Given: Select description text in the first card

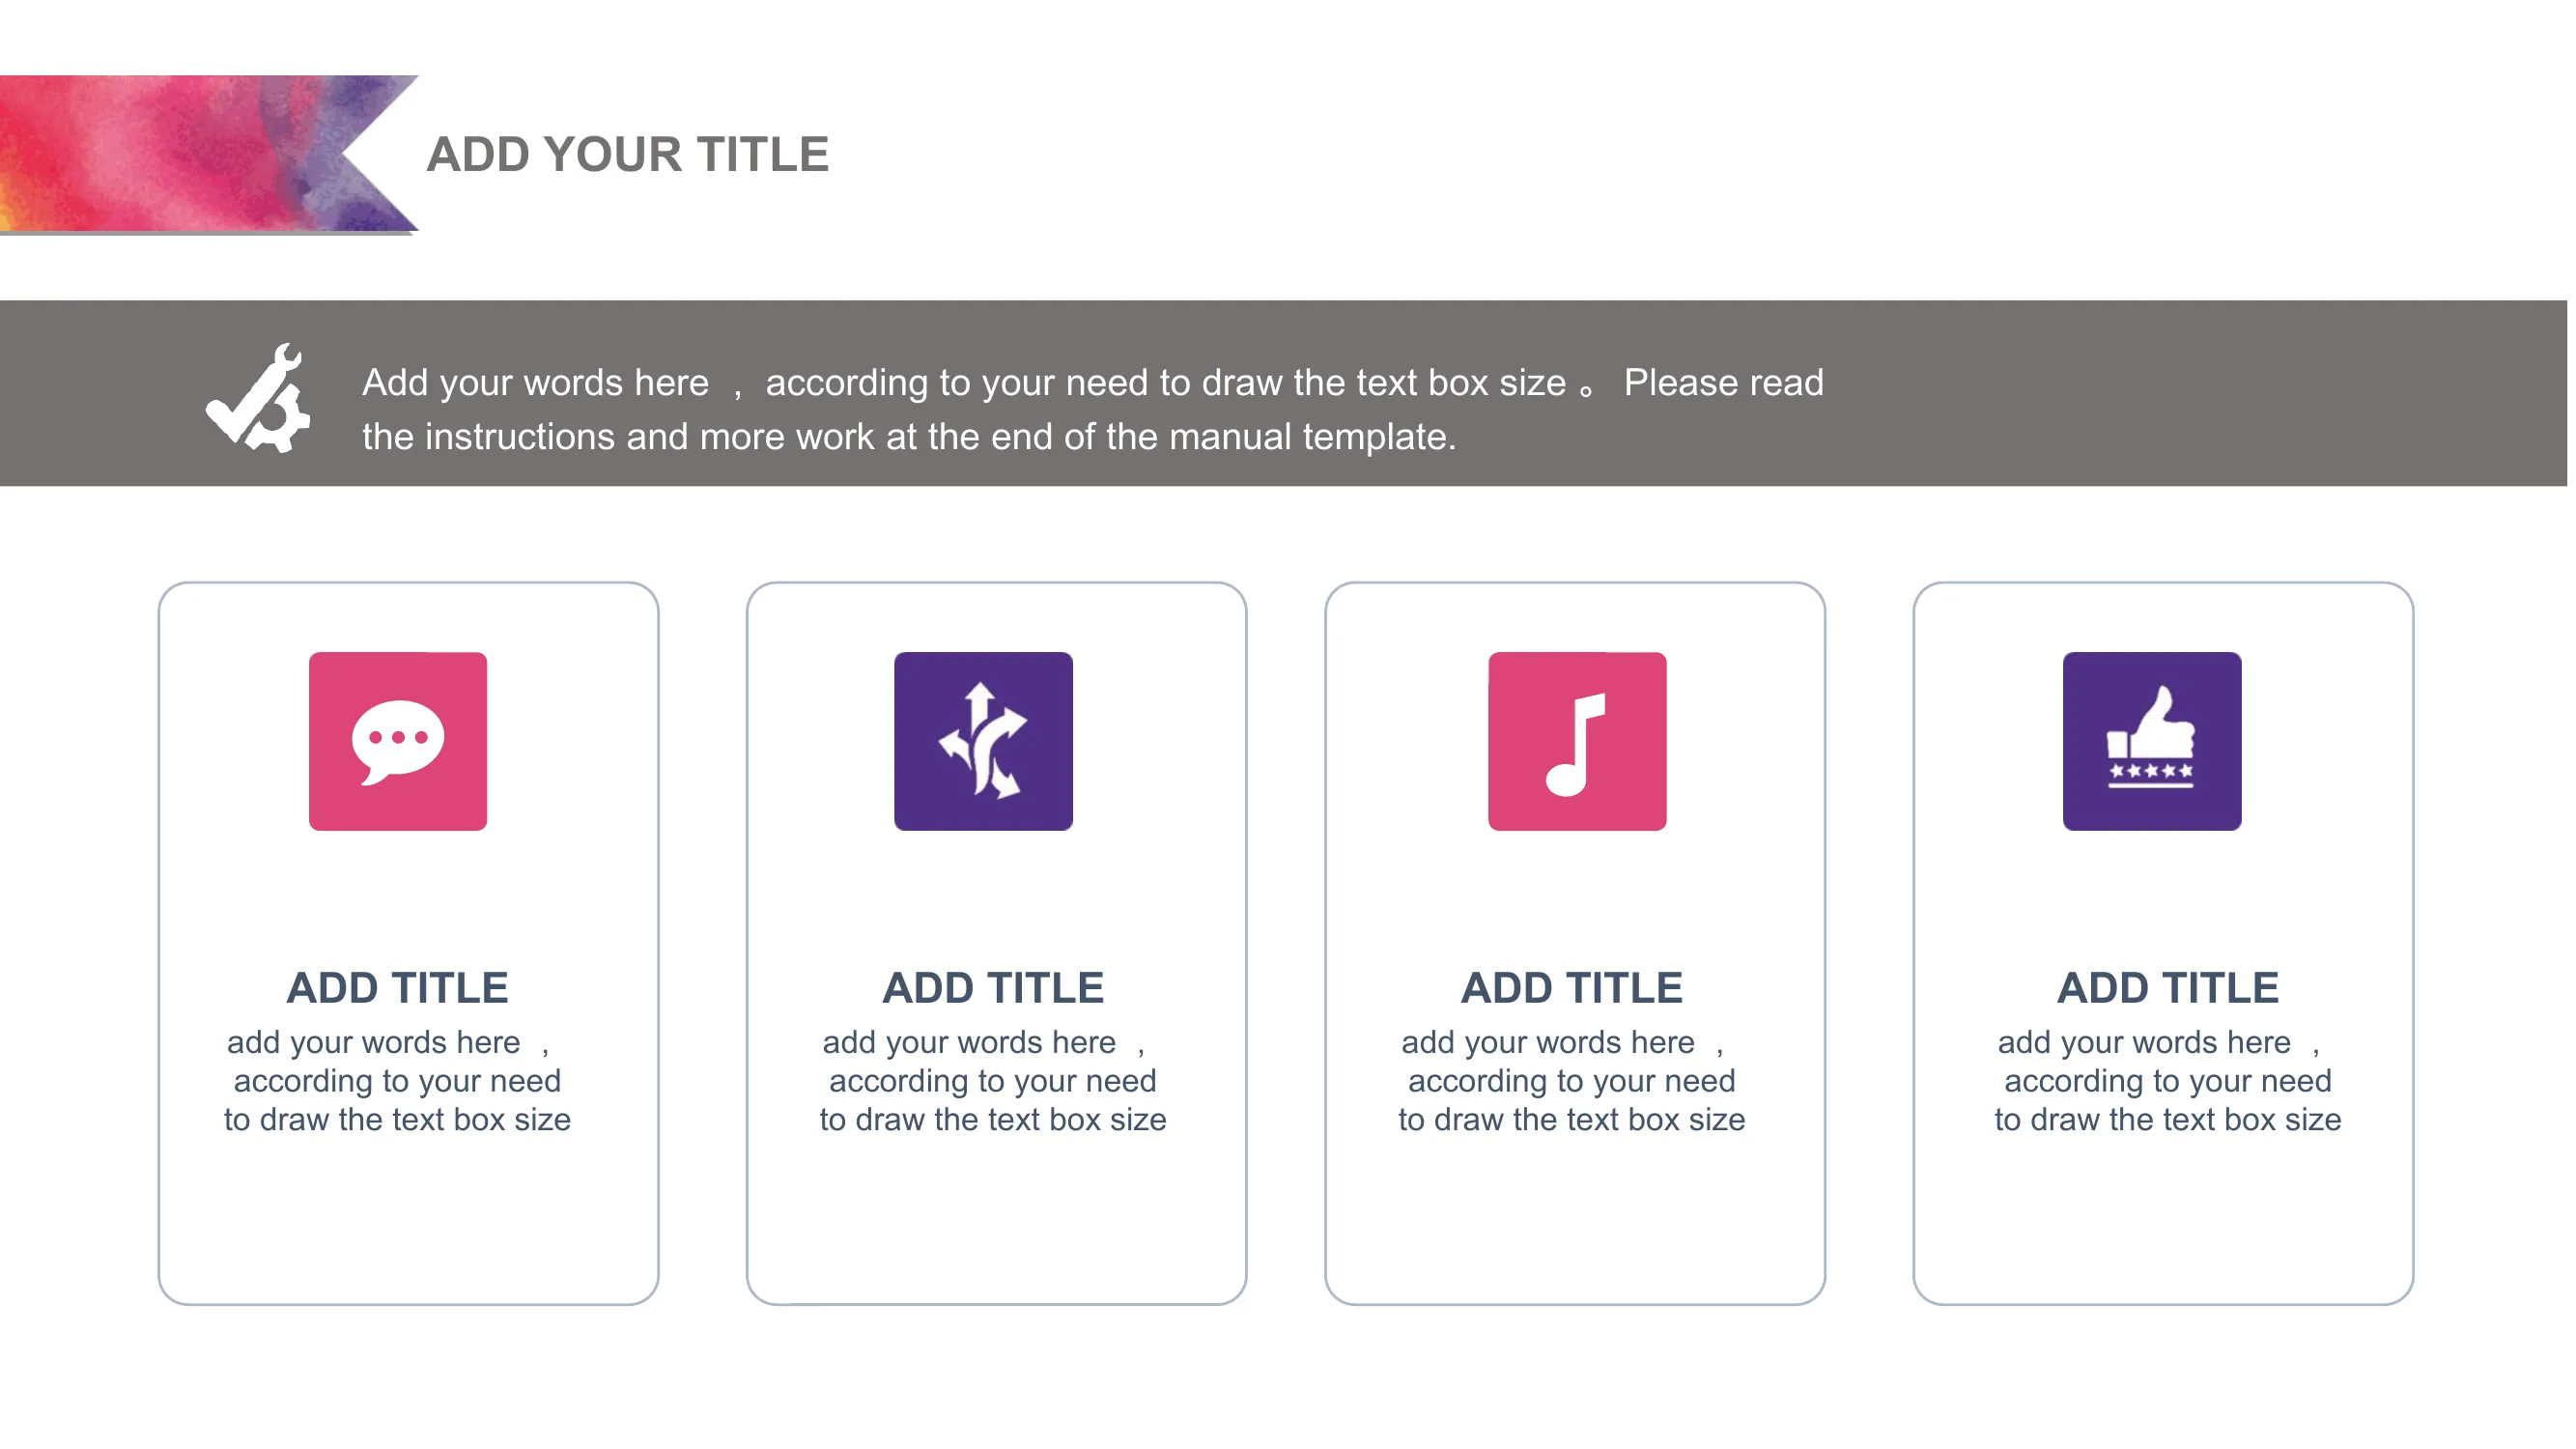Looking at the screenshot, I should (397, 1081).
